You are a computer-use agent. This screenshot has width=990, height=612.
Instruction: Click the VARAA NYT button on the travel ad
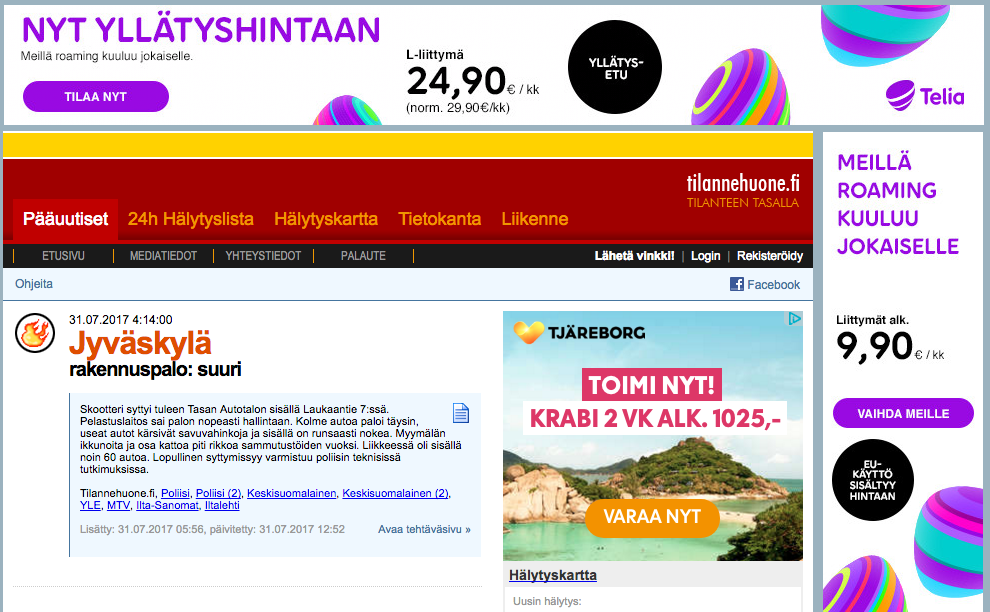(652, 517)
